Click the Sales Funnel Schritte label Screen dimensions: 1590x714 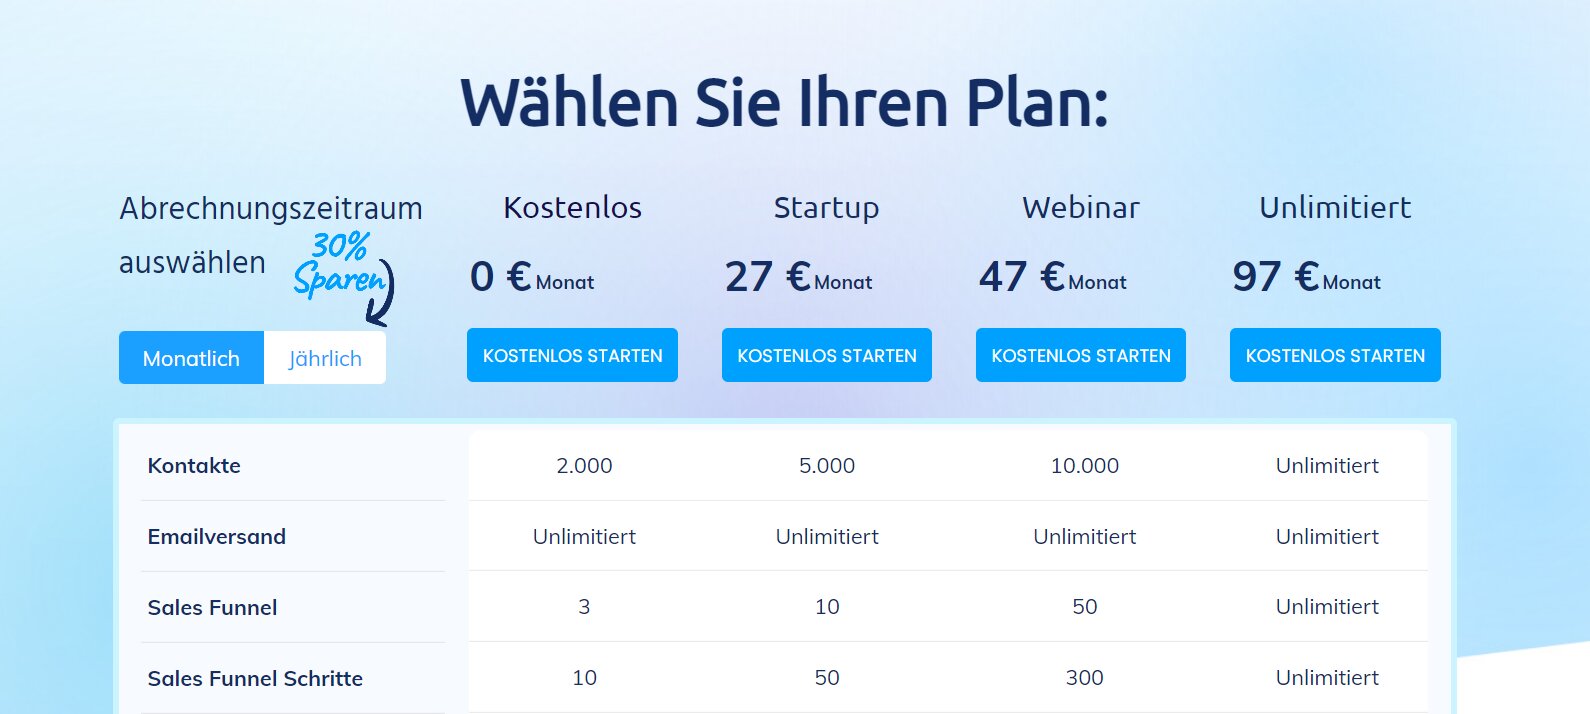point(254,678)
